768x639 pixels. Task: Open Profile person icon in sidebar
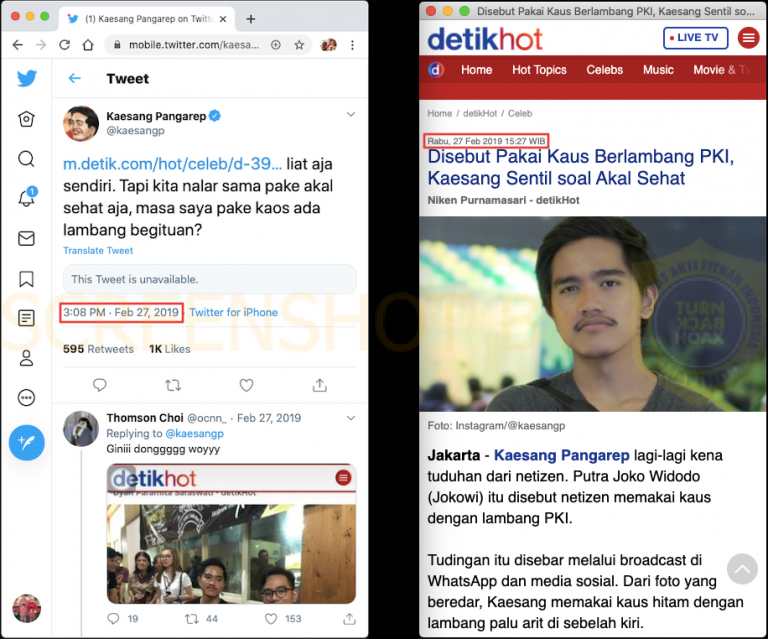coord(26,358)
